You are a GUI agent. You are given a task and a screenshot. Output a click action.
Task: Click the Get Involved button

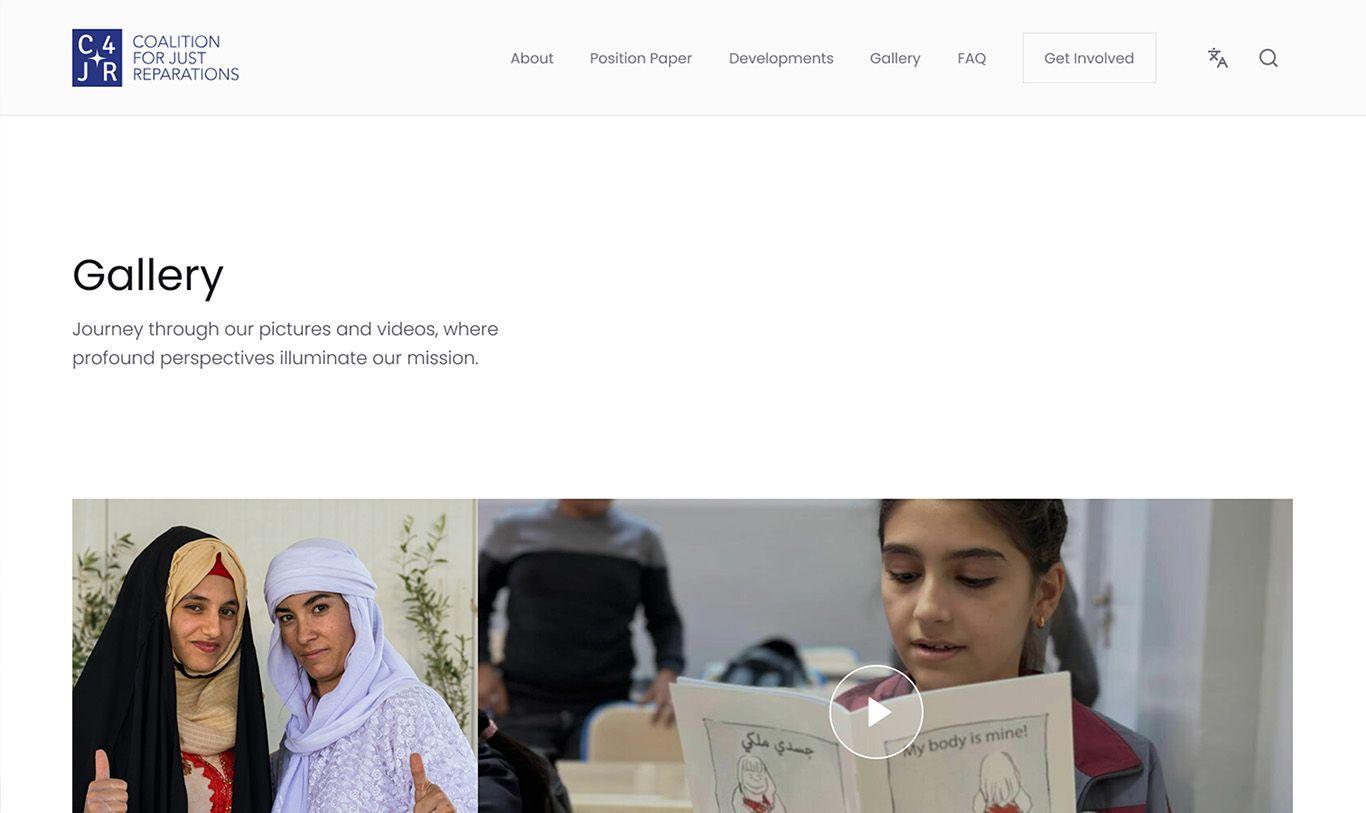pos(1089,58)
